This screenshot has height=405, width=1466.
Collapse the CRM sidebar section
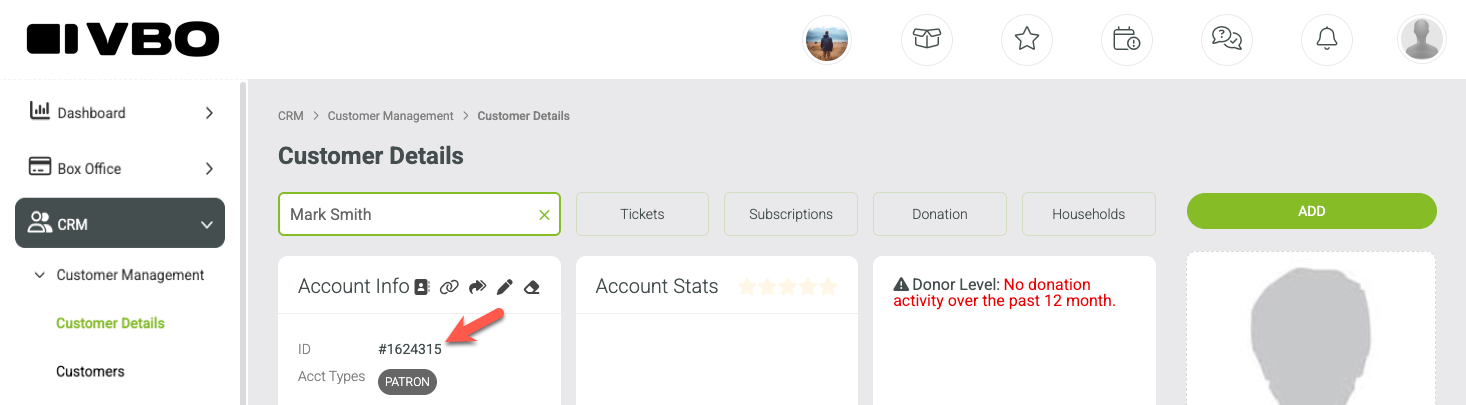tap(120, 224)
